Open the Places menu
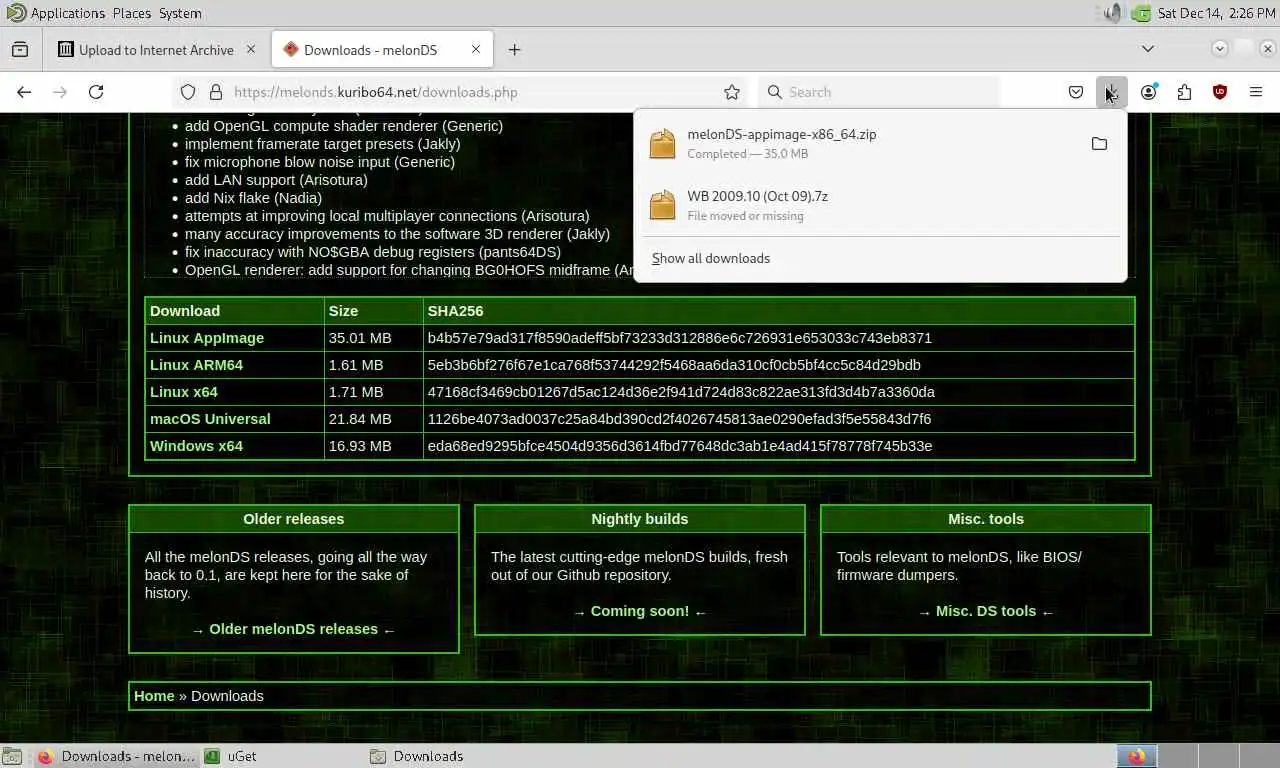1280x768 pixels. (x=132, y=13)
